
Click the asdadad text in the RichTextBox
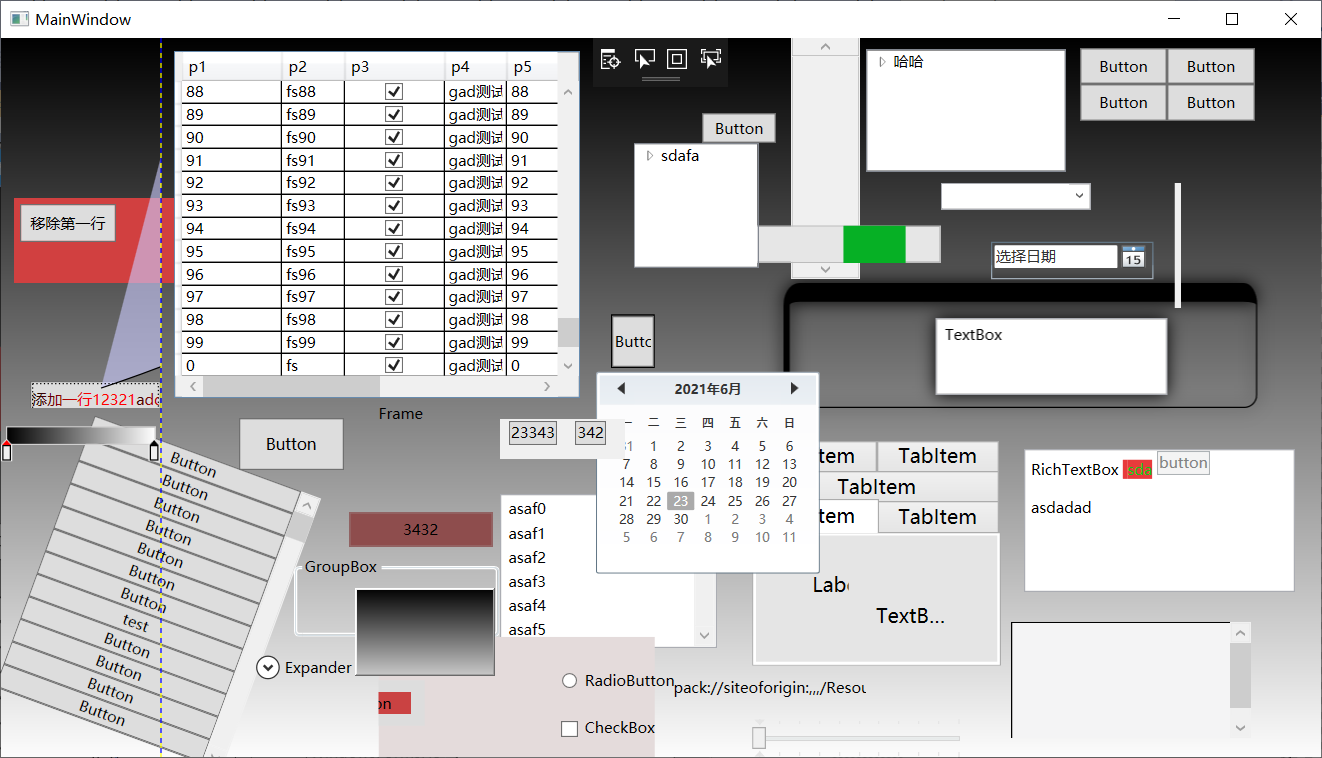point(1061,508)
